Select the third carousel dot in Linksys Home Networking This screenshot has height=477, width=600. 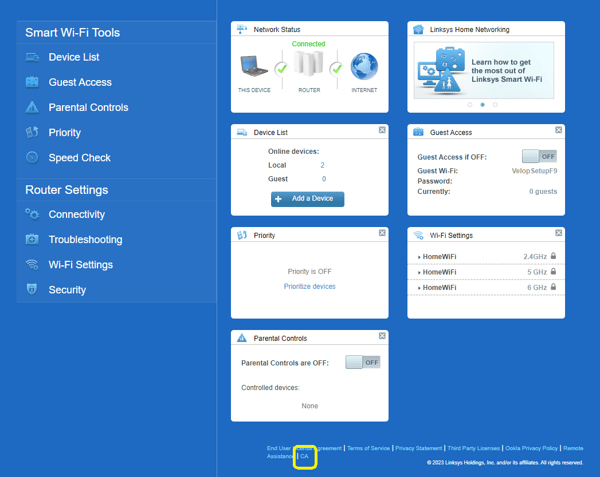point(495,104)
